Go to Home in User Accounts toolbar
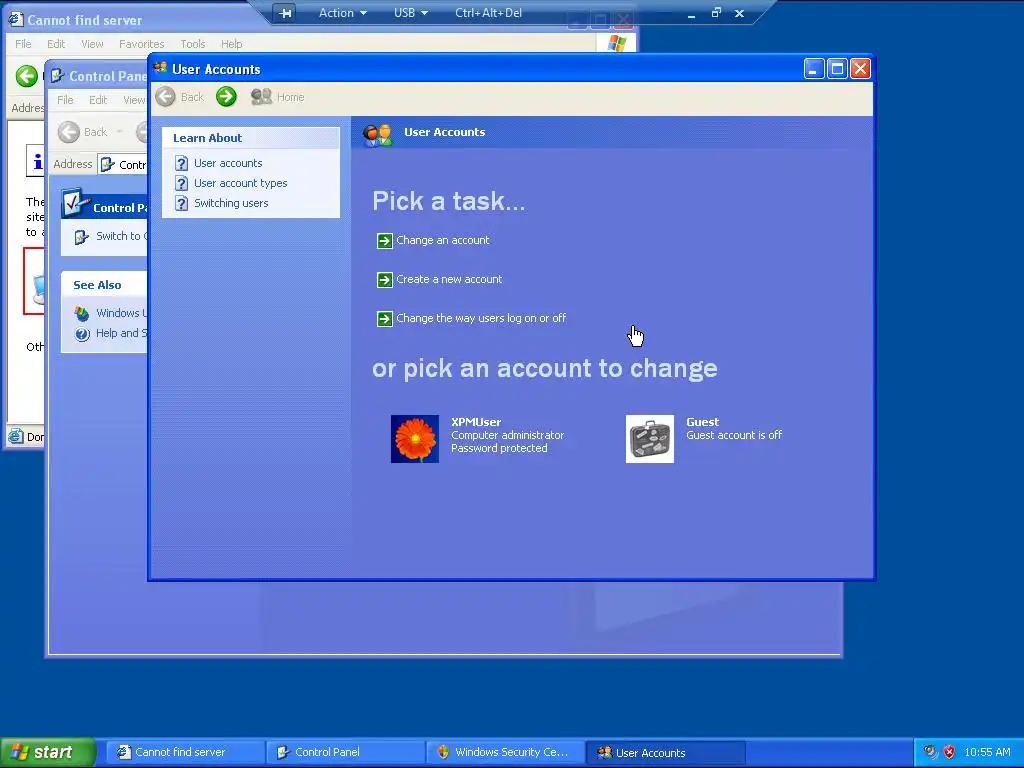 click(278, 97)
